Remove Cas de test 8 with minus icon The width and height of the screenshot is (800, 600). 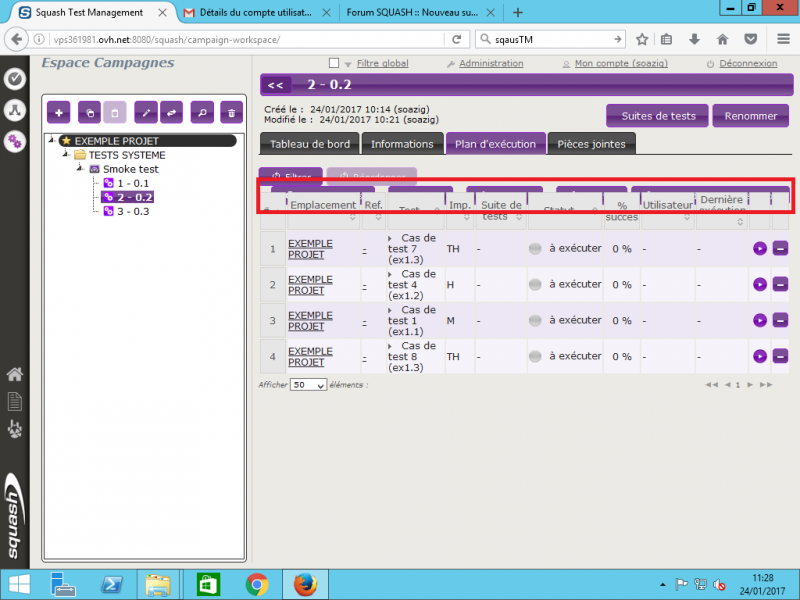pos(780,356)
